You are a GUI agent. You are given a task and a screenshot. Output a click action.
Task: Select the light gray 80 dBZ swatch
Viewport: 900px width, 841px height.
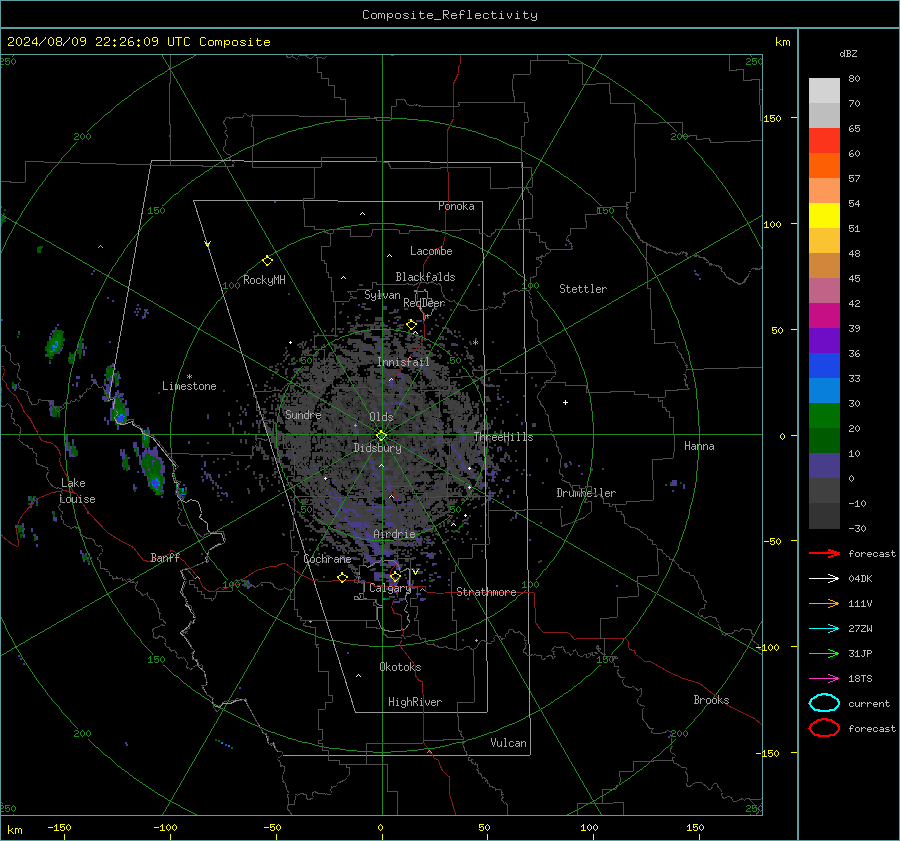tap(824, 91)
